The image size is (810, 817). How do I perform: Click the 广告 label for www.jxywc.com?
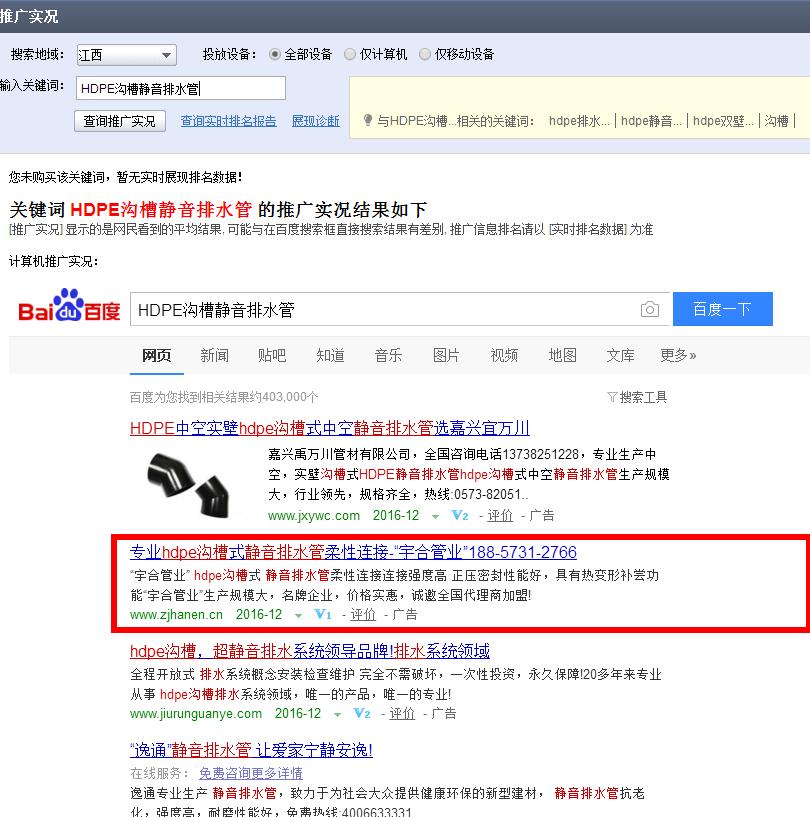[542, 515]
